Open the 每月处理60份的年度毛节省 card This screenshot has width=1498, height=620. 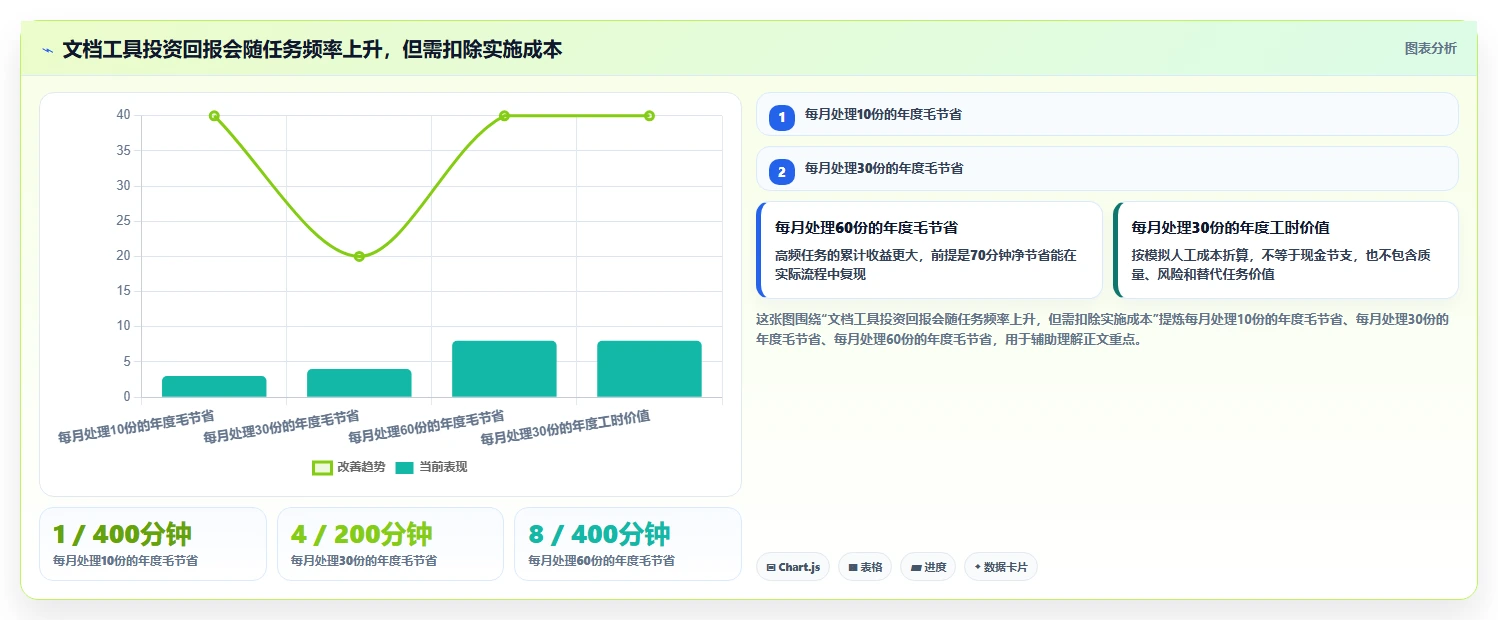click(929, 250)
